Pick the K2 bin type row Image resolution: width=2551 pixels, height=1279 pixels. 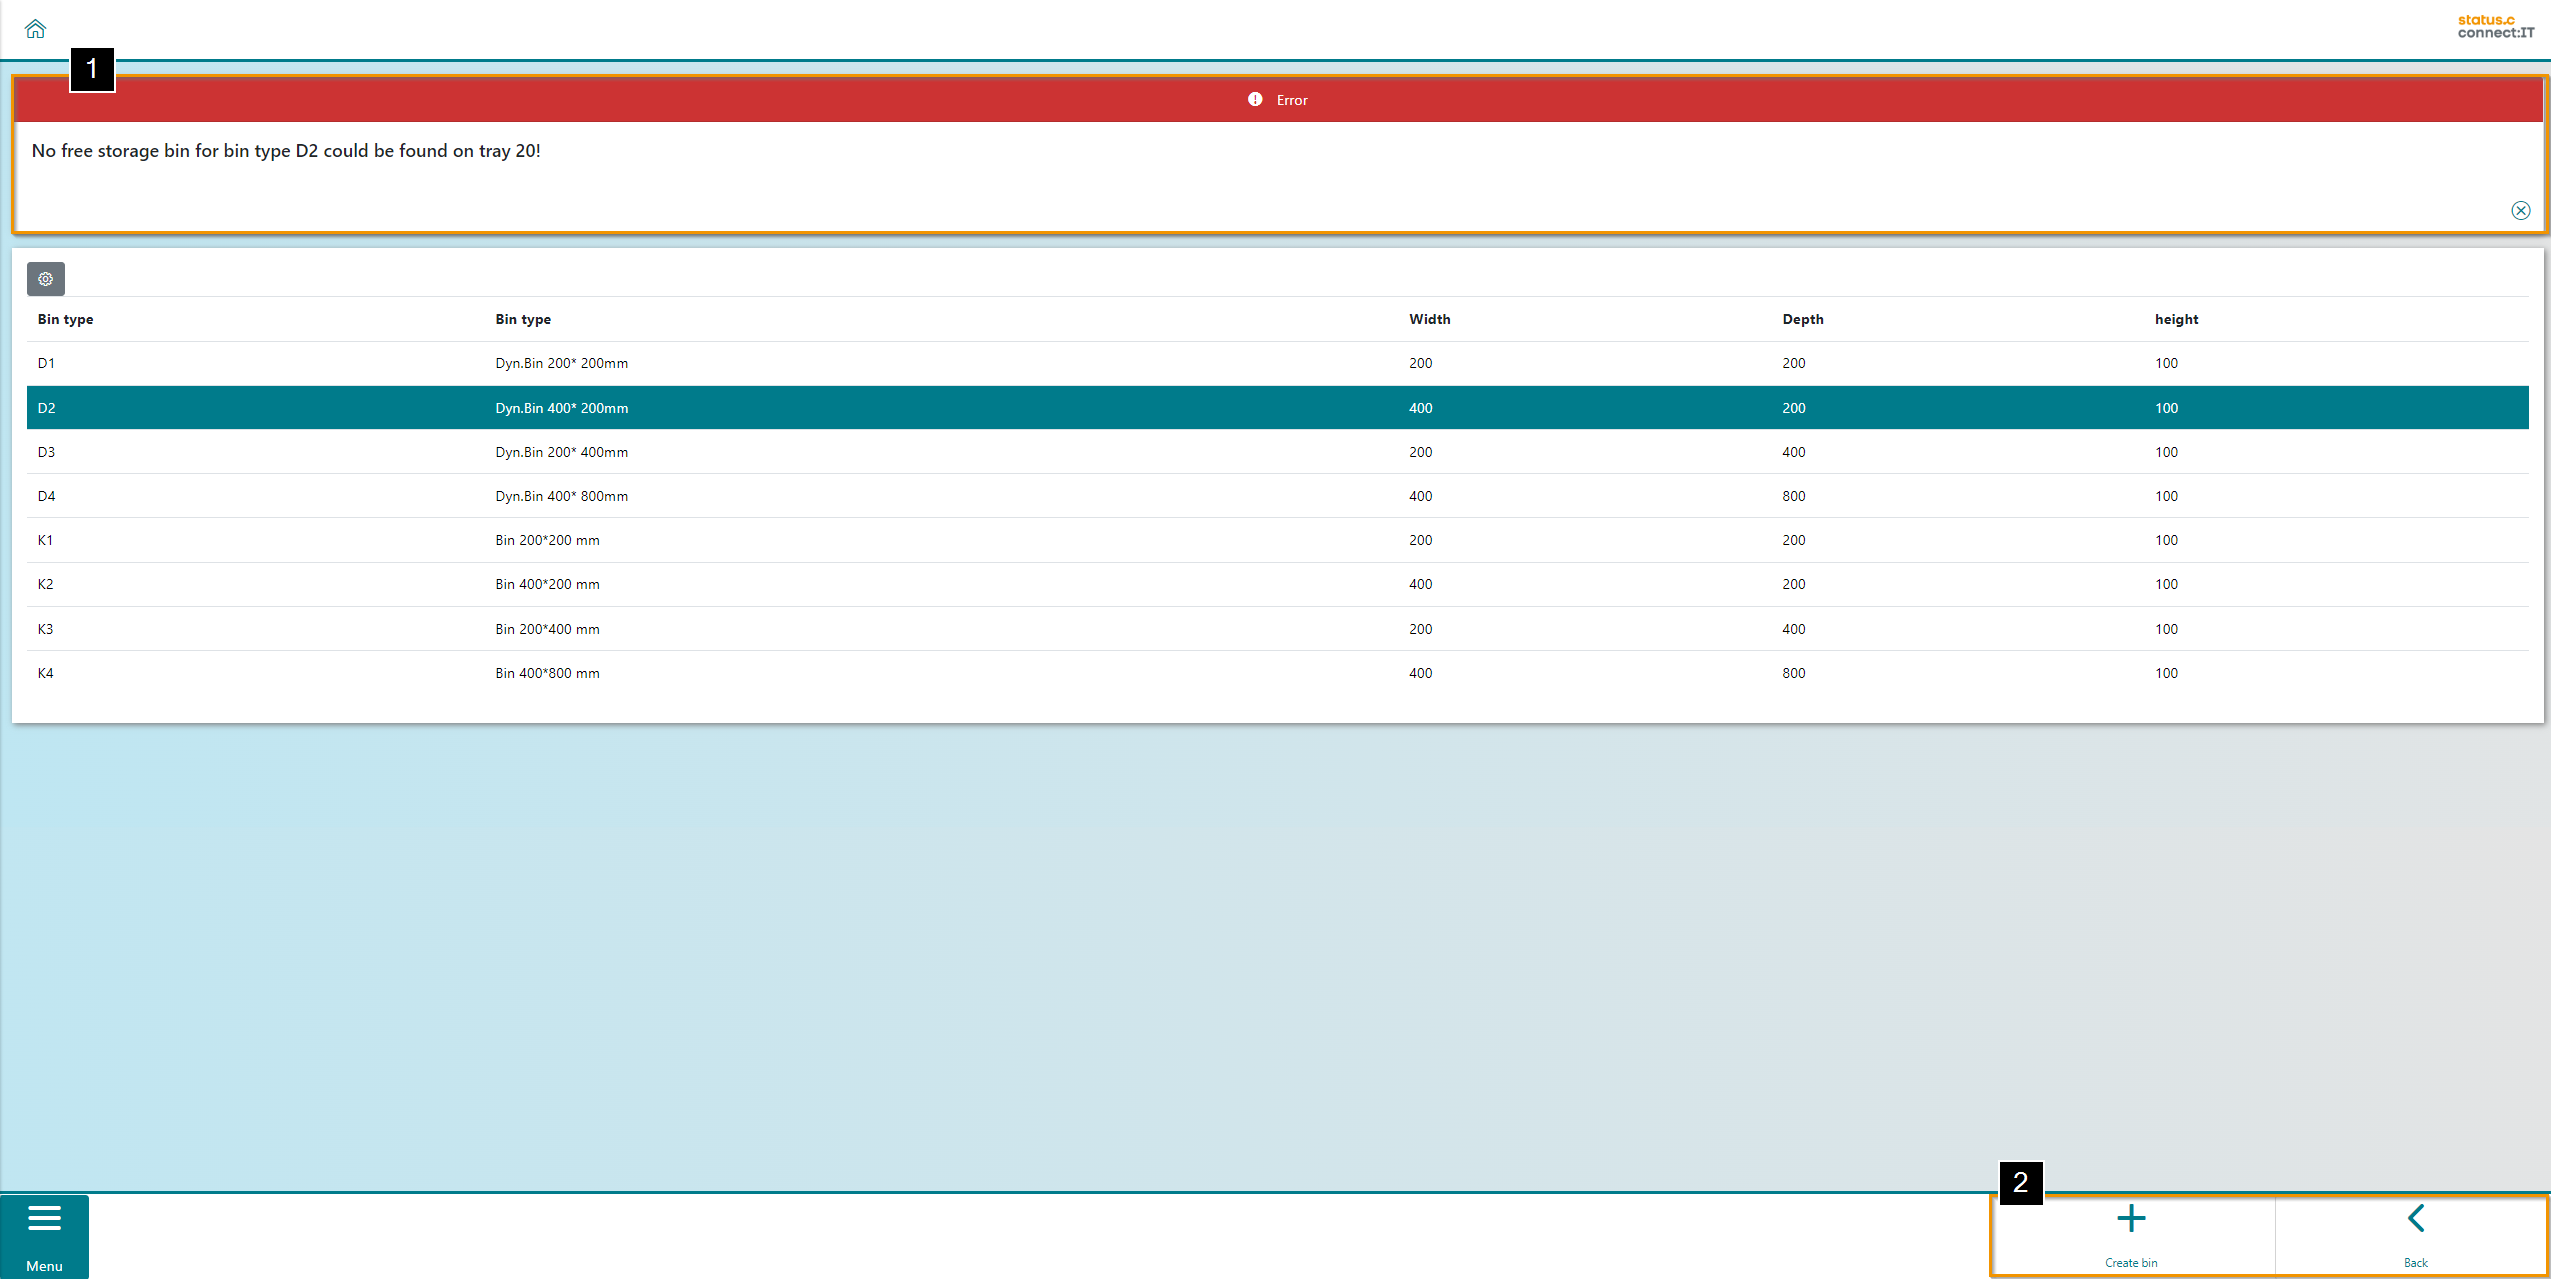click(x=46, y=584)
